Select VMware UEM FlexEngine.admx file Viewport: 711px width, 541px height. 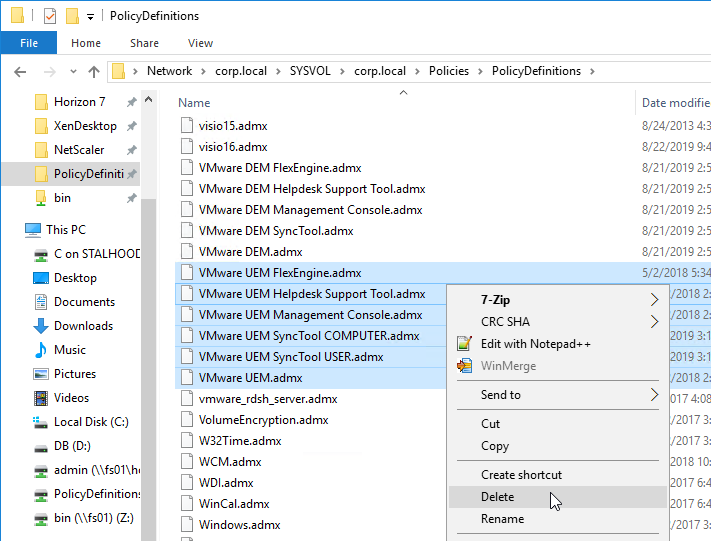click(x=280, y=273)
